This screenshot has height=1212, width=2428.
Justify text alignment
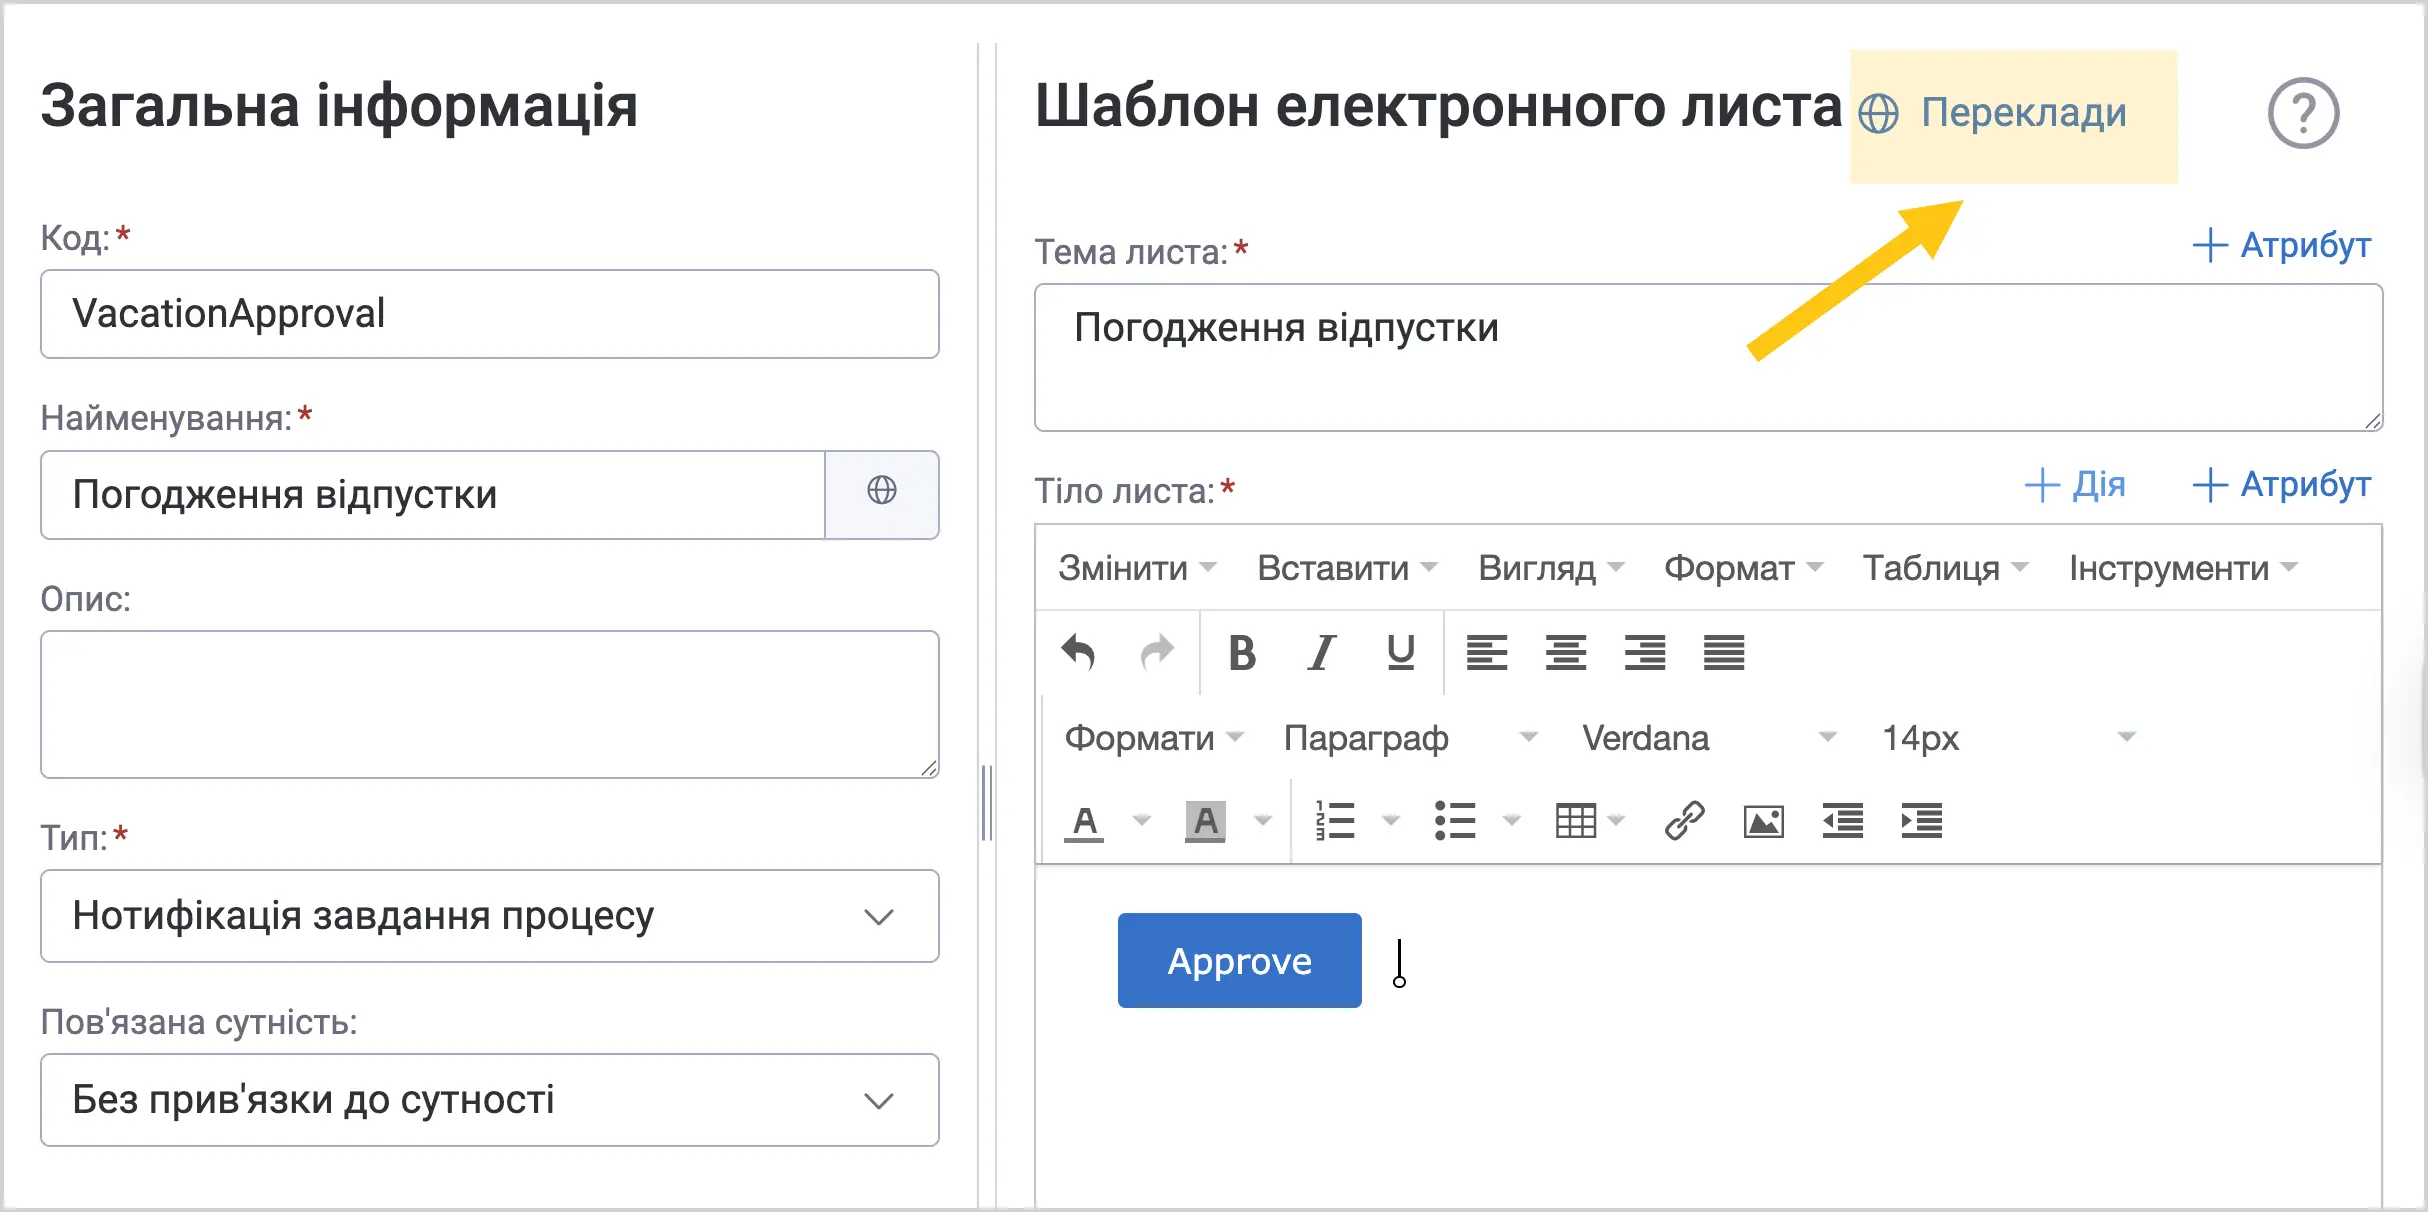(1724, 653)
